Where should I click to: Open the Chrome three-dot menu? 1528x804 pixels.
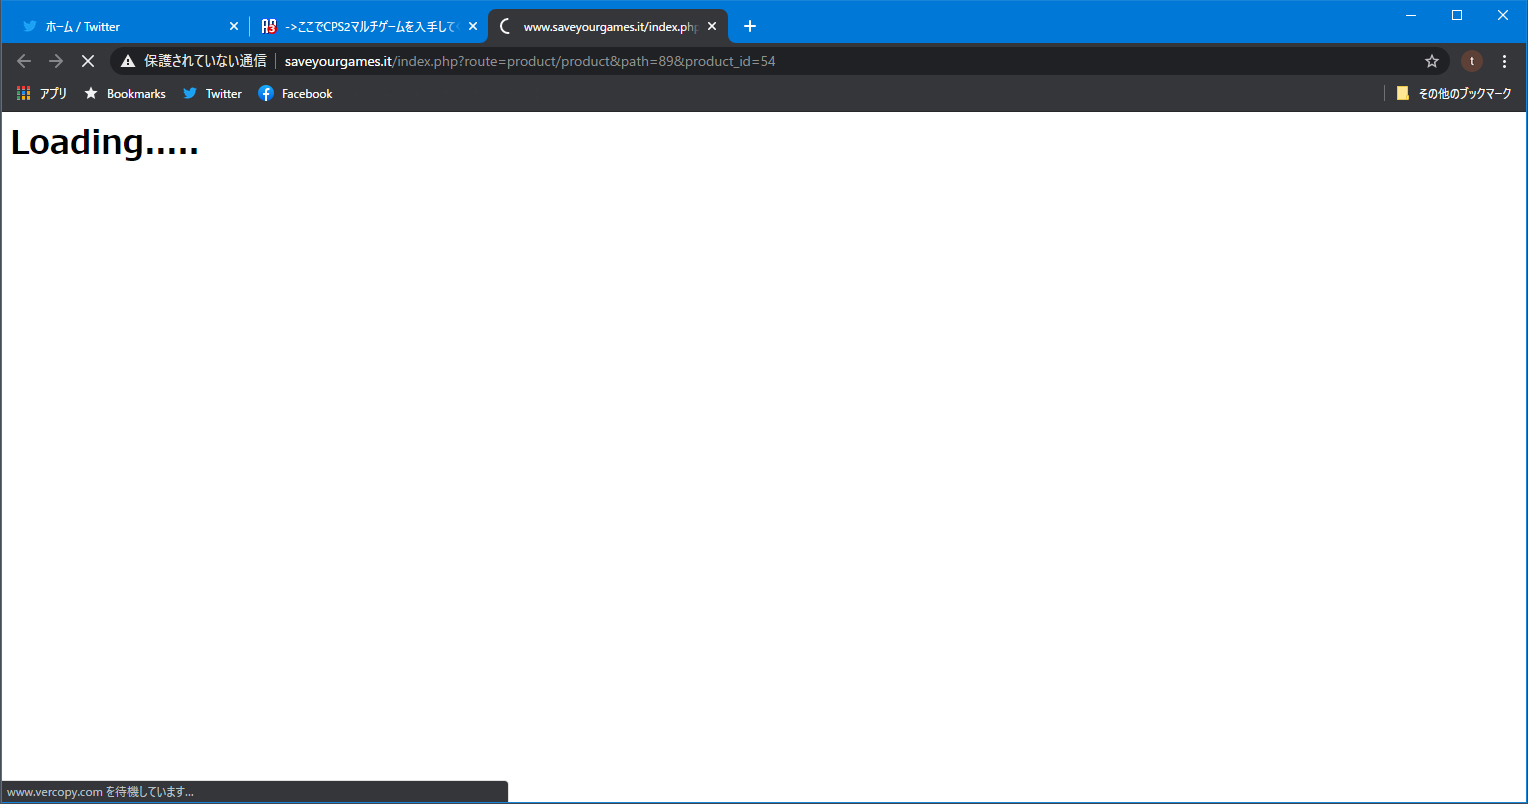[x=1505, y=61]
